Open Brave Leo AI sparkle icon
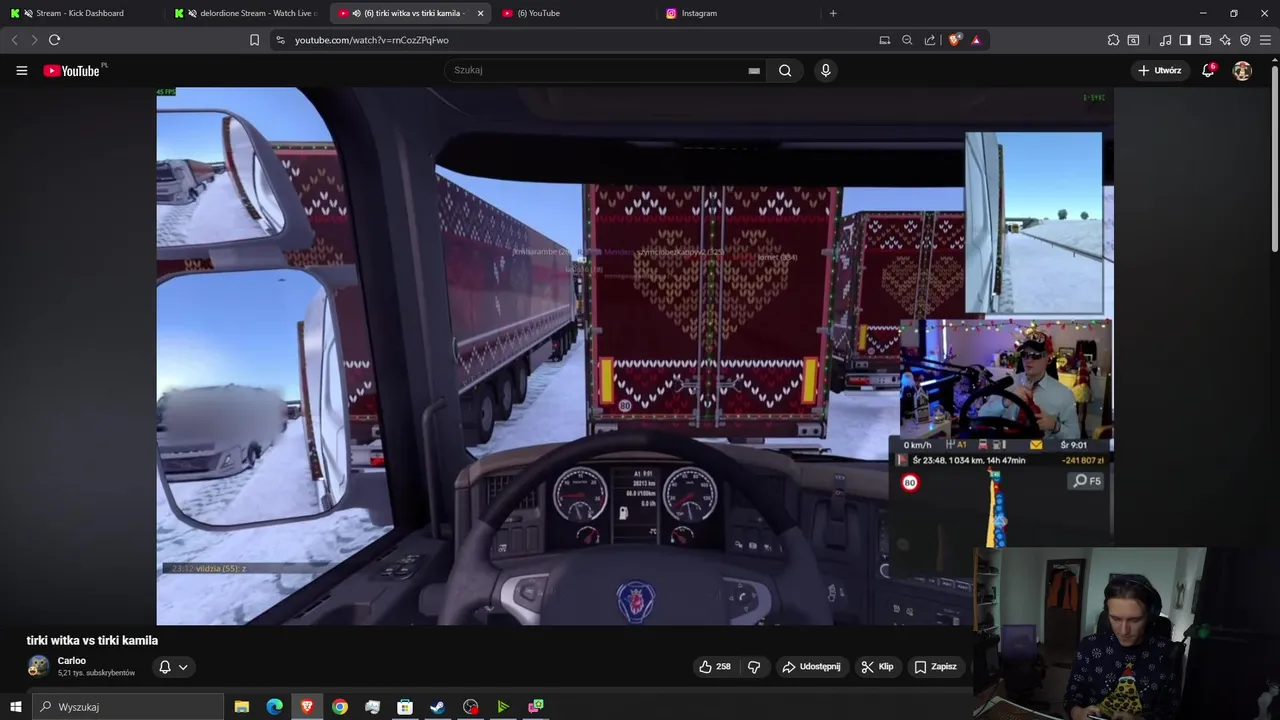 tap(1225, 40)
